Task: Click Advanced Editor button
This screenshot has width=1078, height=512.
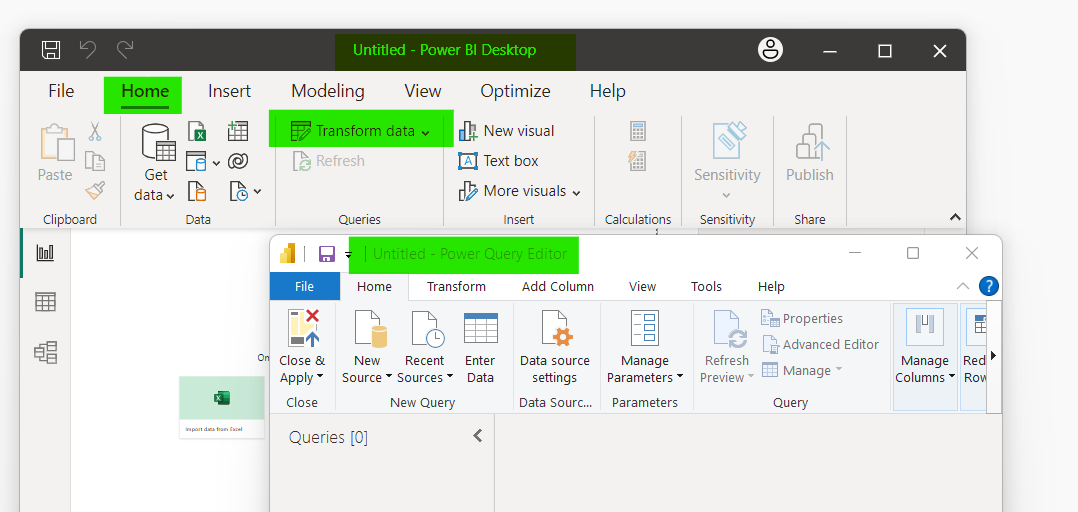Action: pos(820,344)
